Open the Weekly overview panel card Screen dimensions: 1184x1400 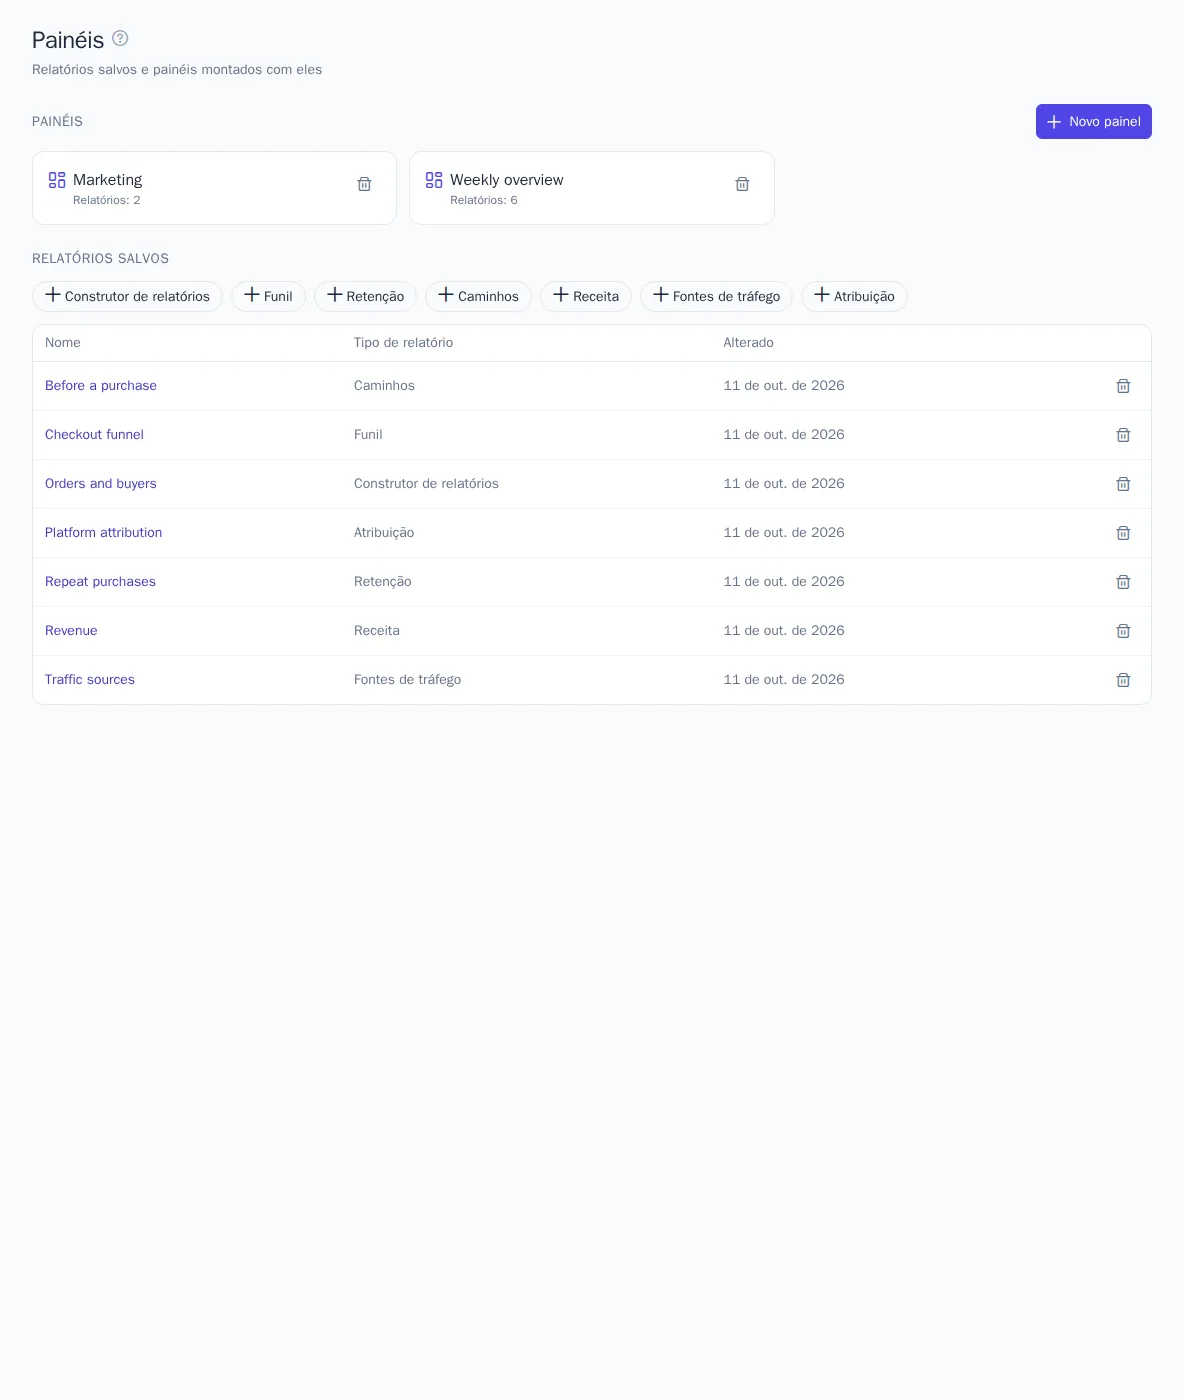(592, 188)
